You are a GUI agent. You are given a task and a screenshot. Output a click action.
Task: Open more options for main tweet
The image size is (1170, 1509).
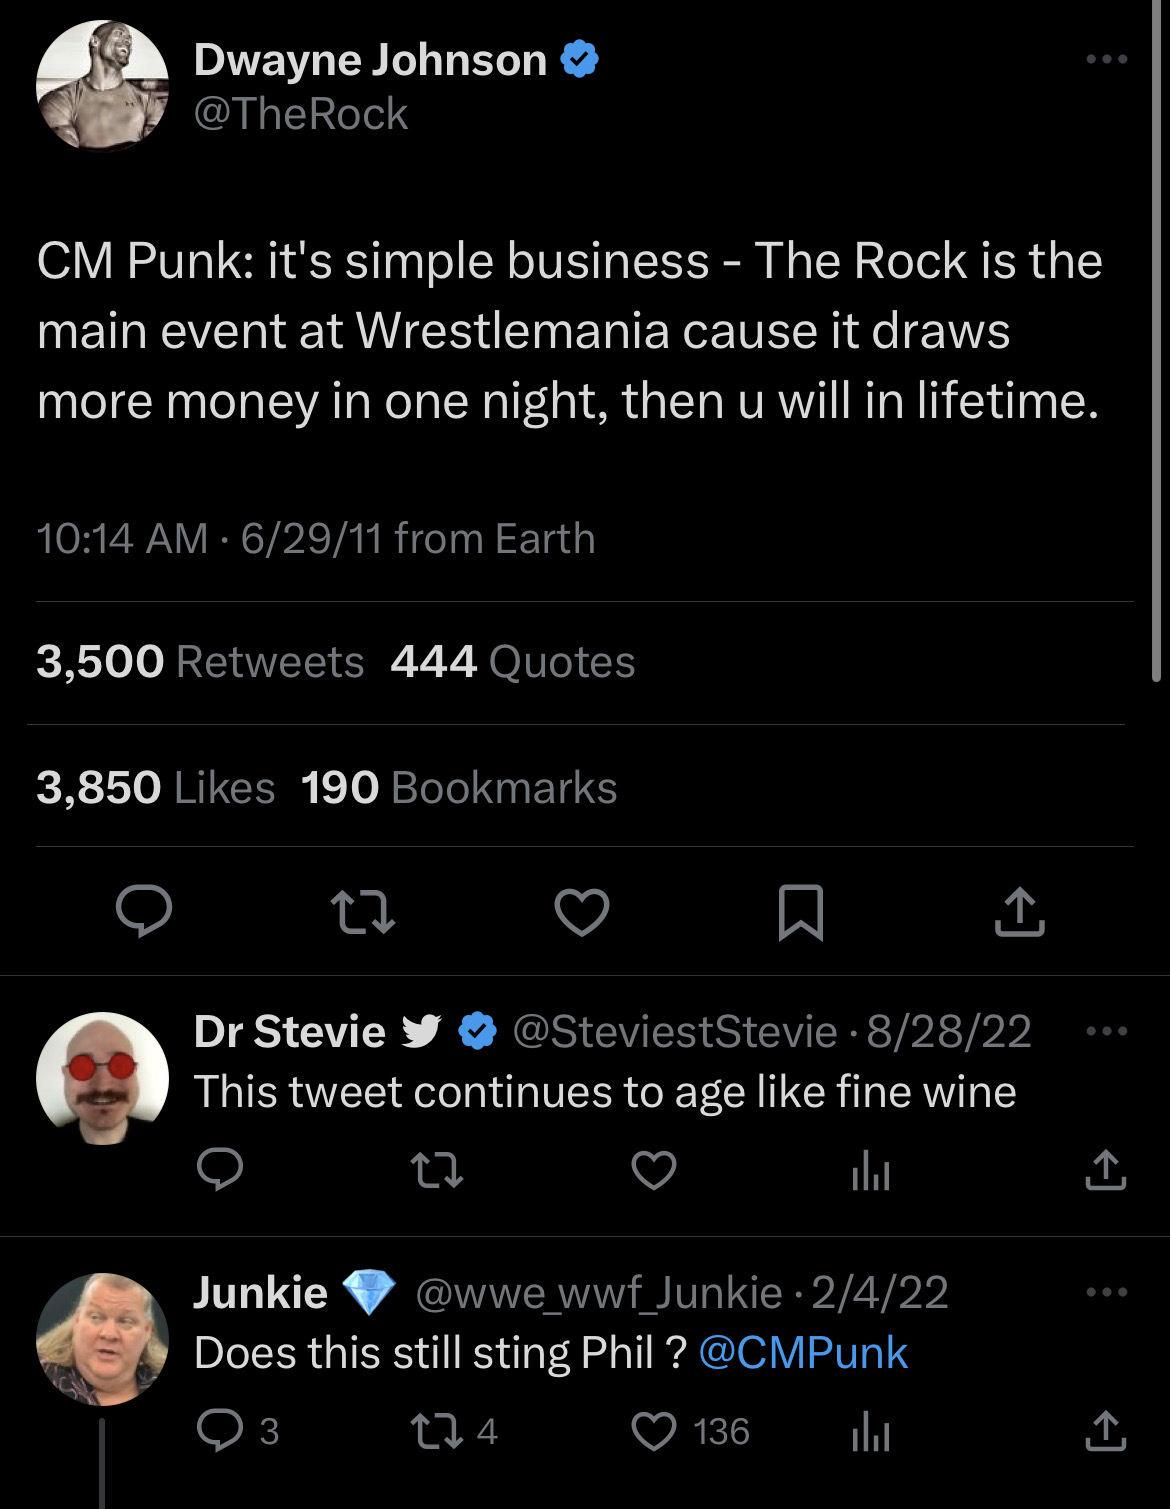coord(1107,60)
